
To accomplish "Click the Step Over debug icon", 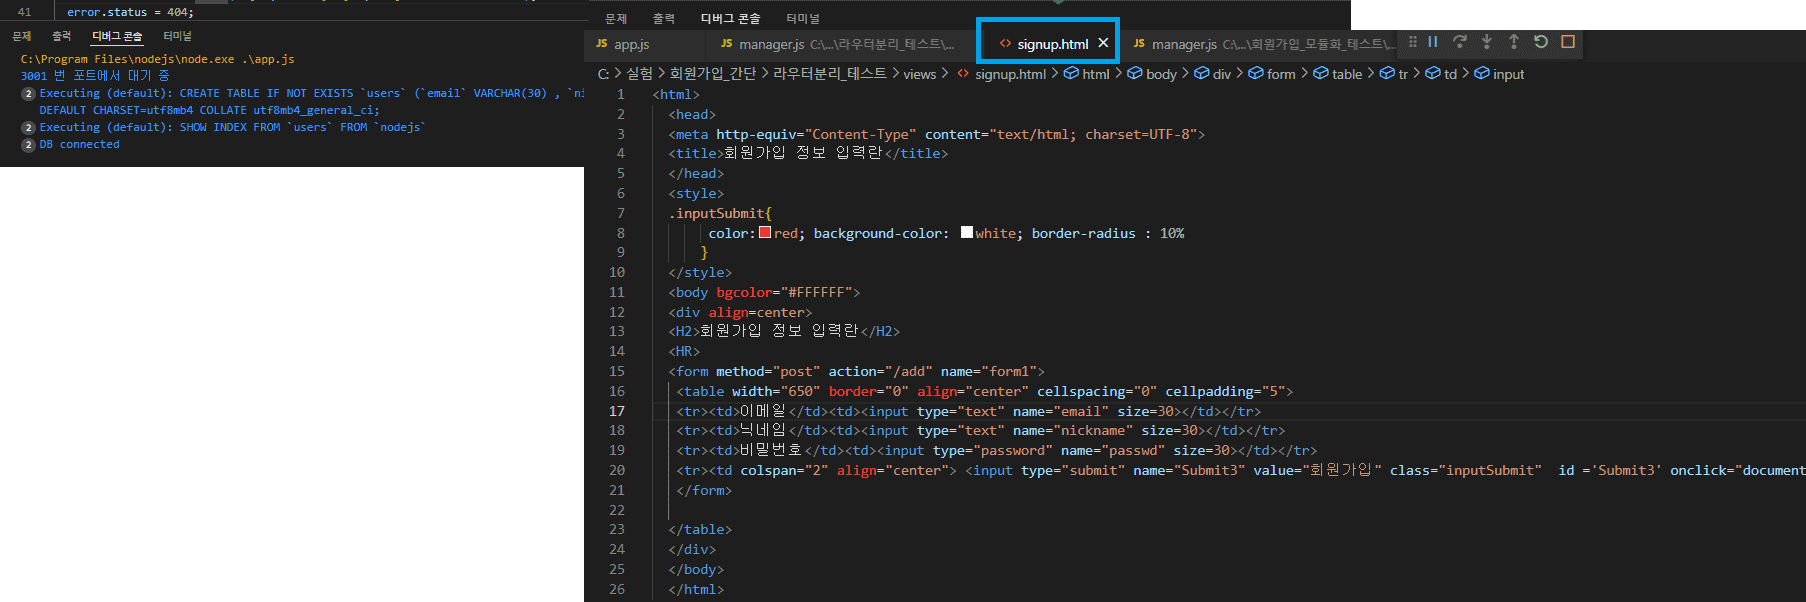I will (x=1460, y=42).
